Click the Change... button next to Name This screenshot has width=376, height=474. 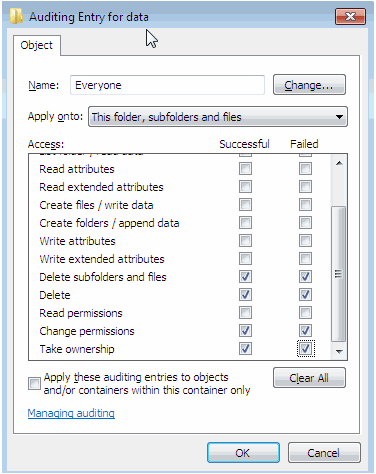[309, 85]
